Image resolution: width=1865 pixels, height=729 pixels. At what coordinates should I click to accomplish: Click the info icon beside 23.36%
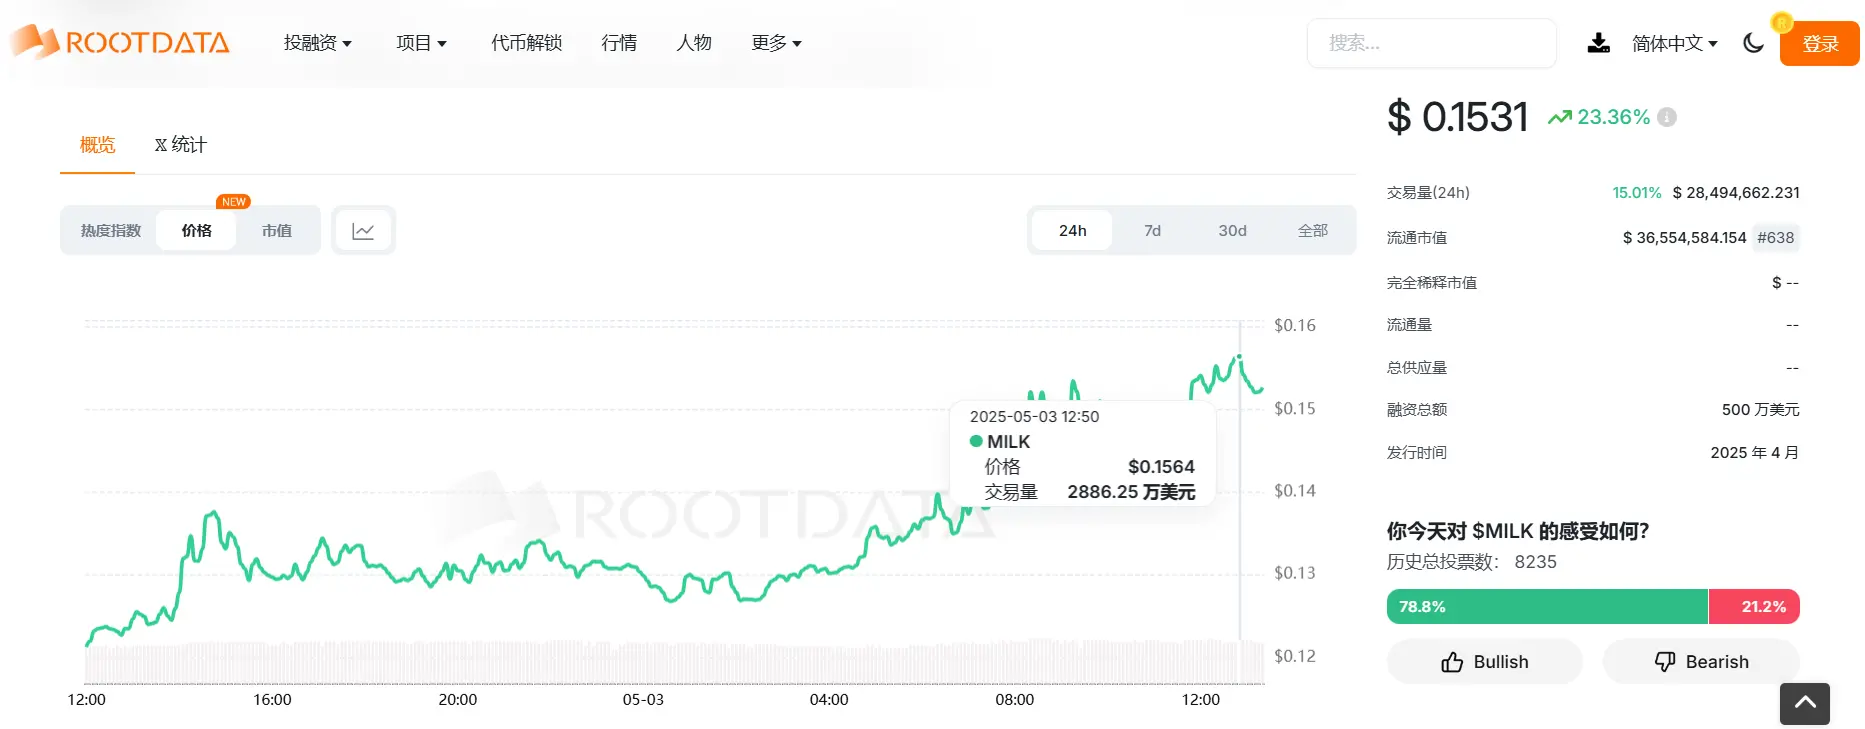coord(1667,117)
